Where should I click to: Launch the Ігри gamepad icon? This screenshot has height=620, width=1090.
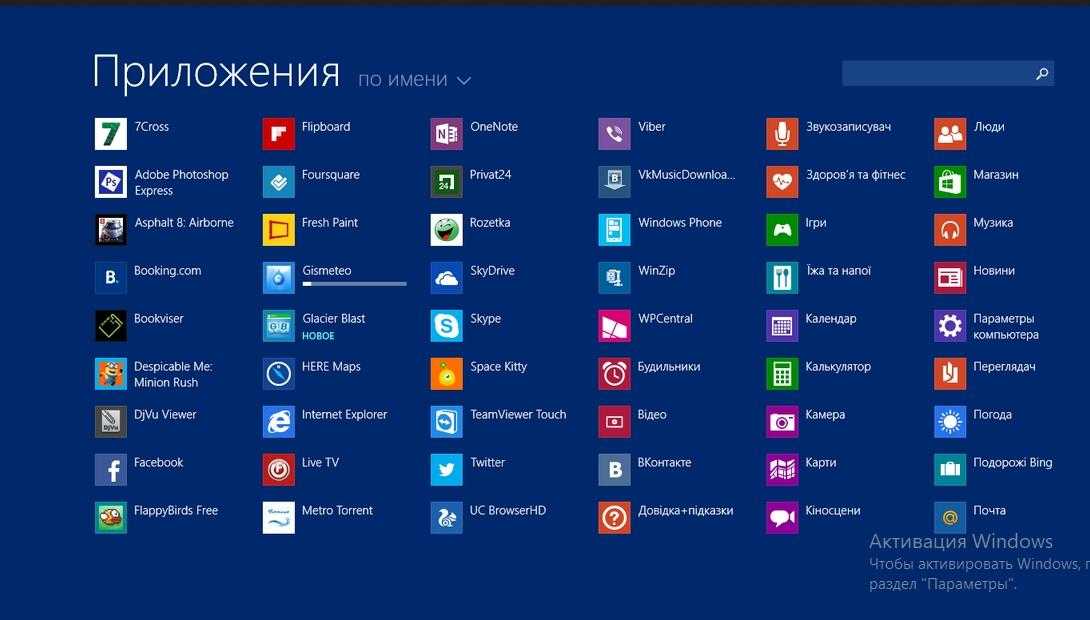tap(782, 229)
